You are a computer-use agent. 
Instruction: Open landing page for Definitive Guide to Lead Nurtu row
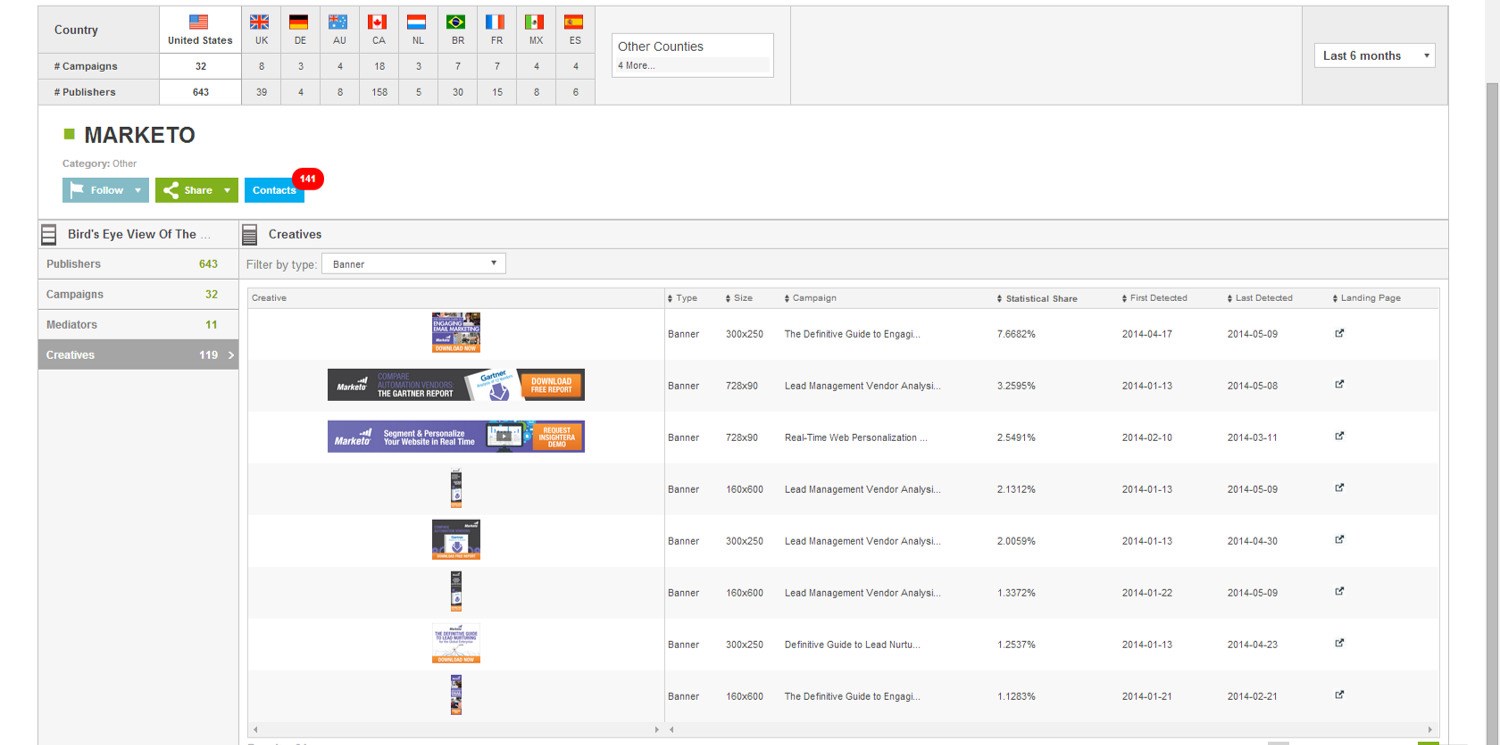pyautogui.click(x=1340, y=643)
